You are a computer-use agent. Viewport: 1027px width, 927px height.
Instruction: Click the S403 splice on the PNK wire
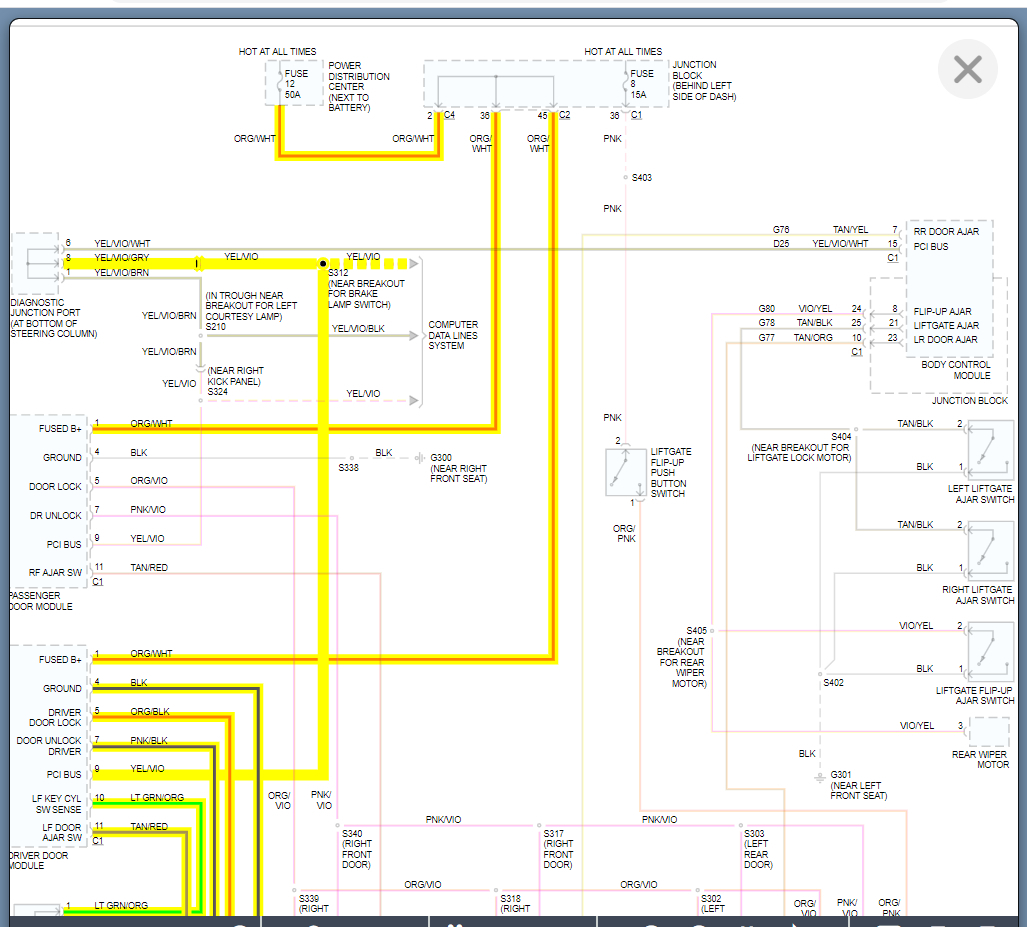click(626, 178)
